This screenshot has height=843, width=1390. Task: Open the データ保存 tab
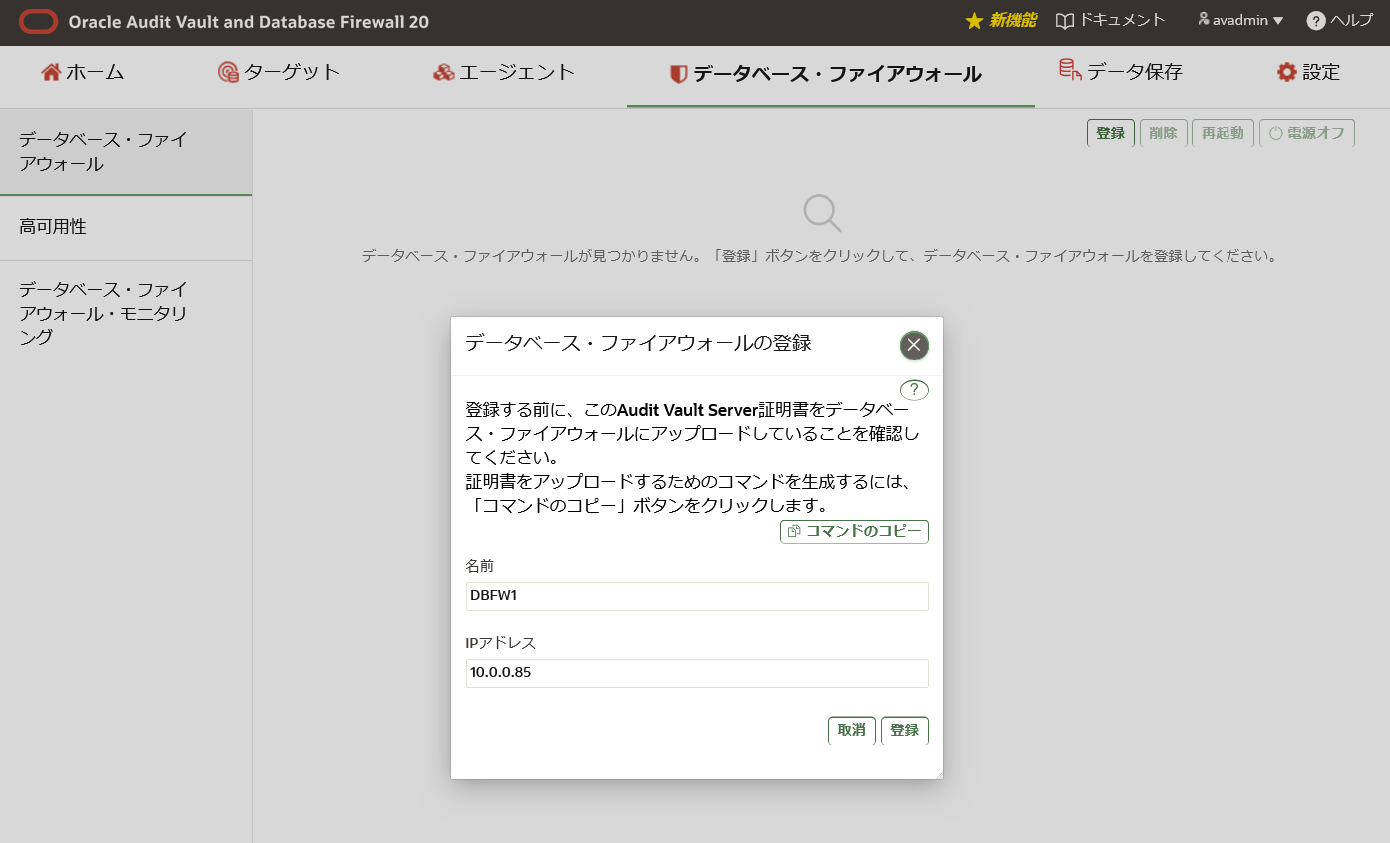click(x=1121, y=71)
